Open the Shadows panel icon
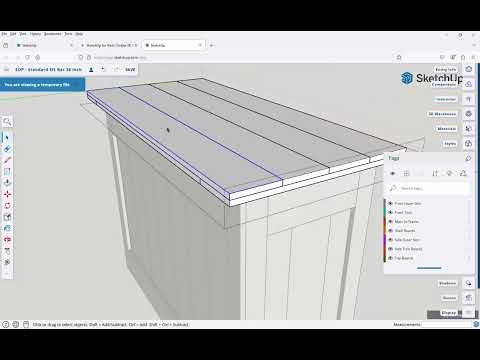 tap(469, 283)
